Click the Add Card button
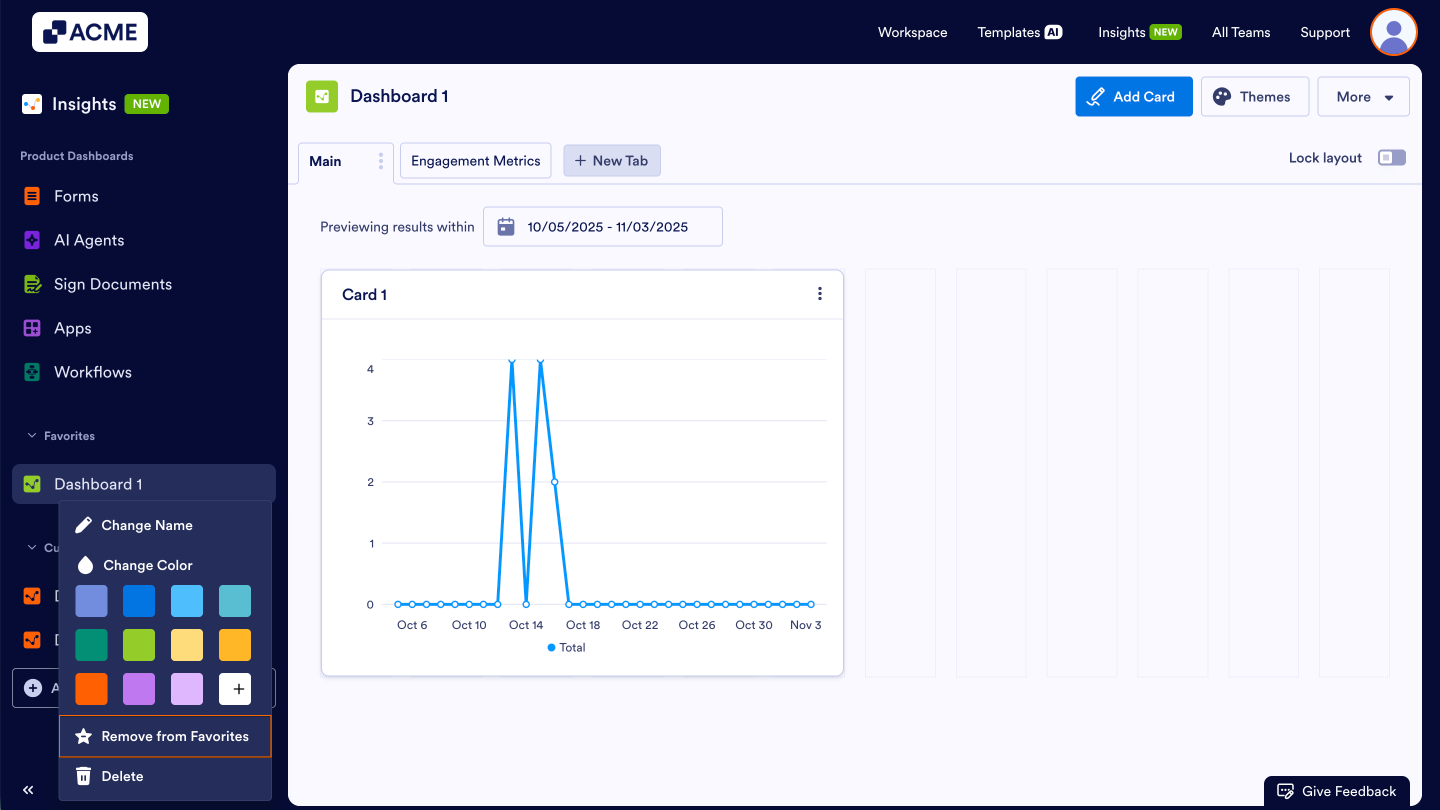Screen dimensions: 1440x810 (x=1133, y=96)
